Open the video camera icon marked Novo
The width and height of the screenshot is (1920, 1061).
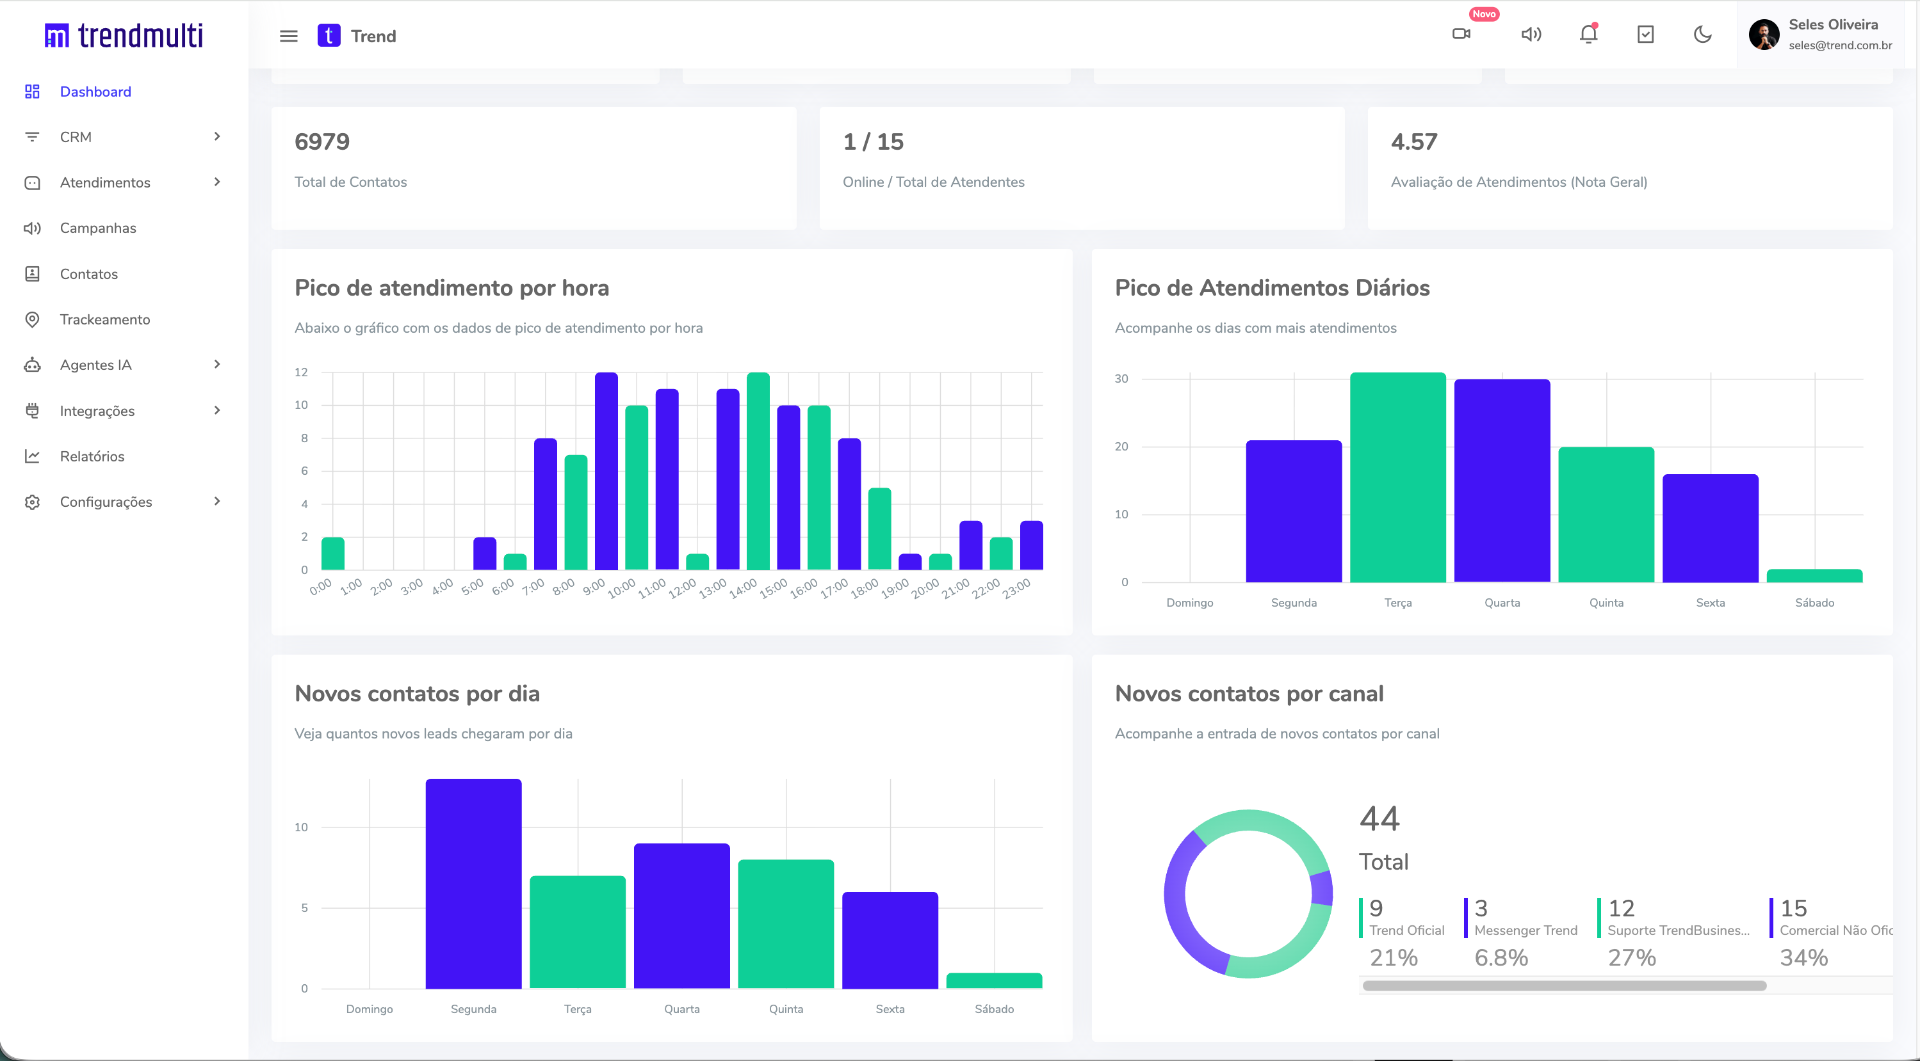tap(1461, 34)
